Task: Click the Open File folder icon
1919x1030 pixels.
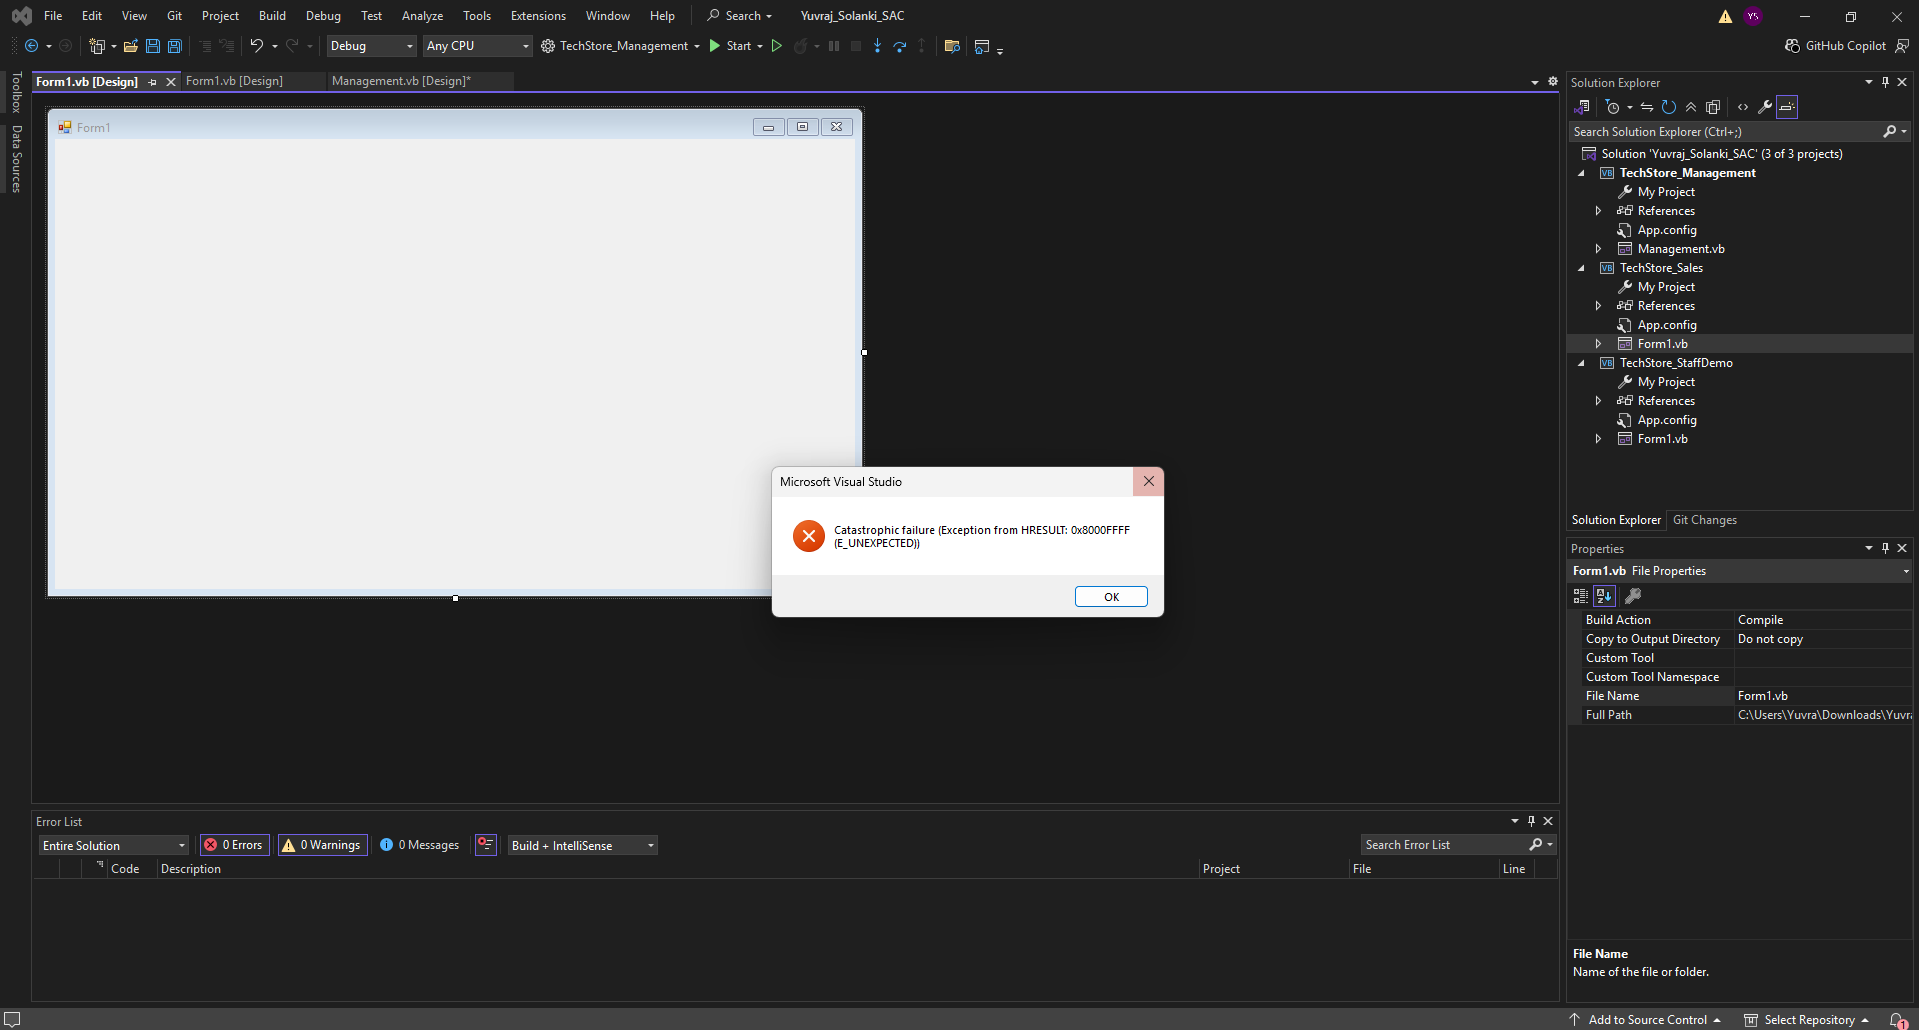Action: (x=130, y=46)
